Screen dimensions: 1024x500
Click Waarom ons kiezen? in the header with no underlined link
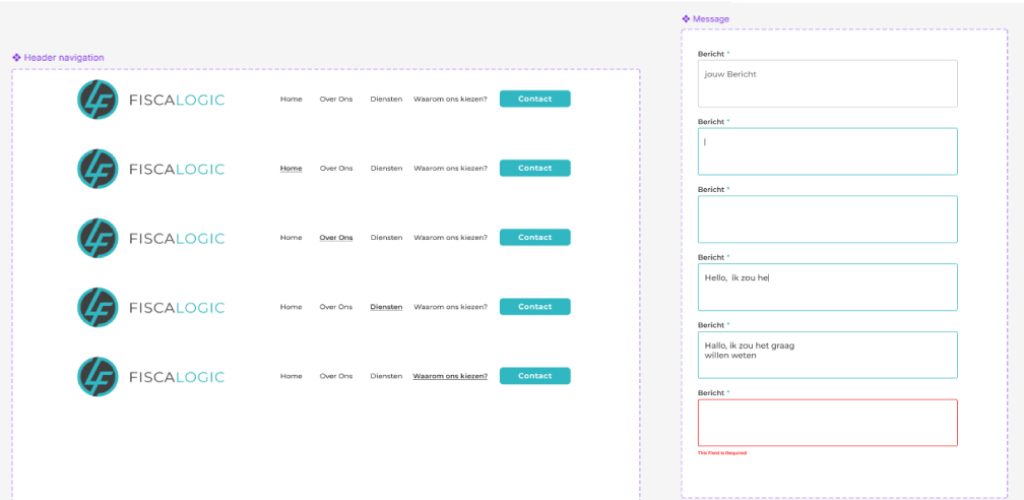point(450,99)
